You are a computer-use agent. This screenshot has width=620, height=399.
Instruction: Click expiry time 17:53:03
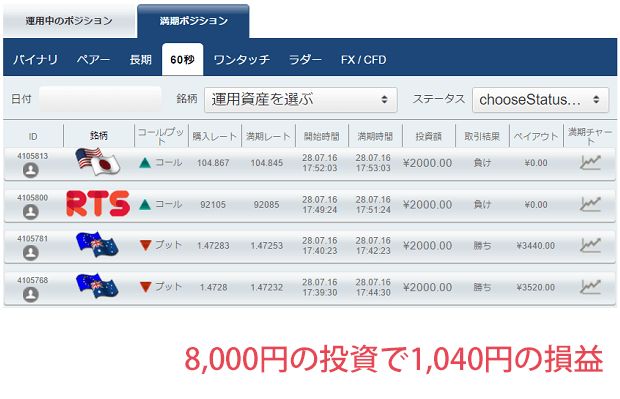[373, 168]
